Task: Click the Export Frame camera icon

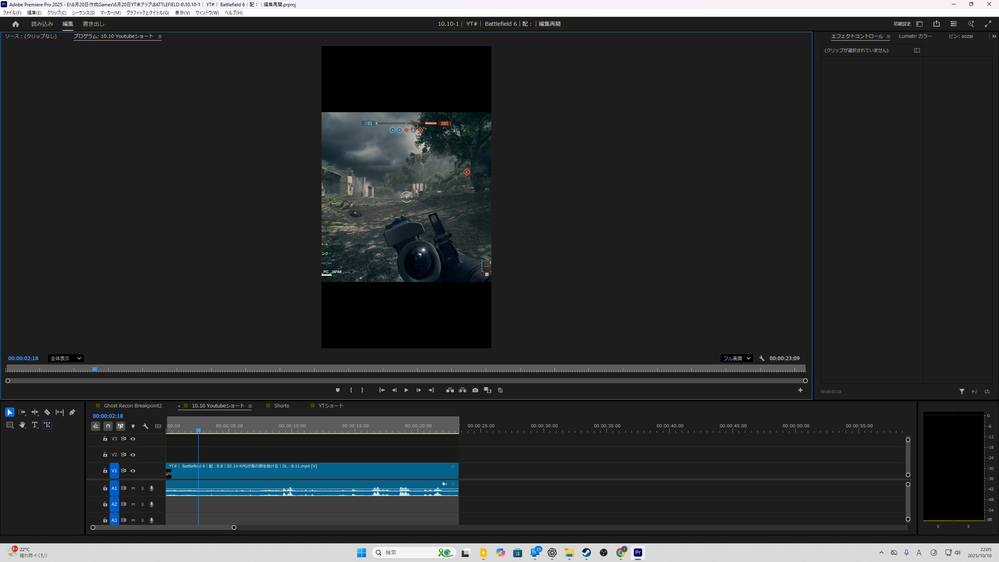Action: (x=475, y=390)
